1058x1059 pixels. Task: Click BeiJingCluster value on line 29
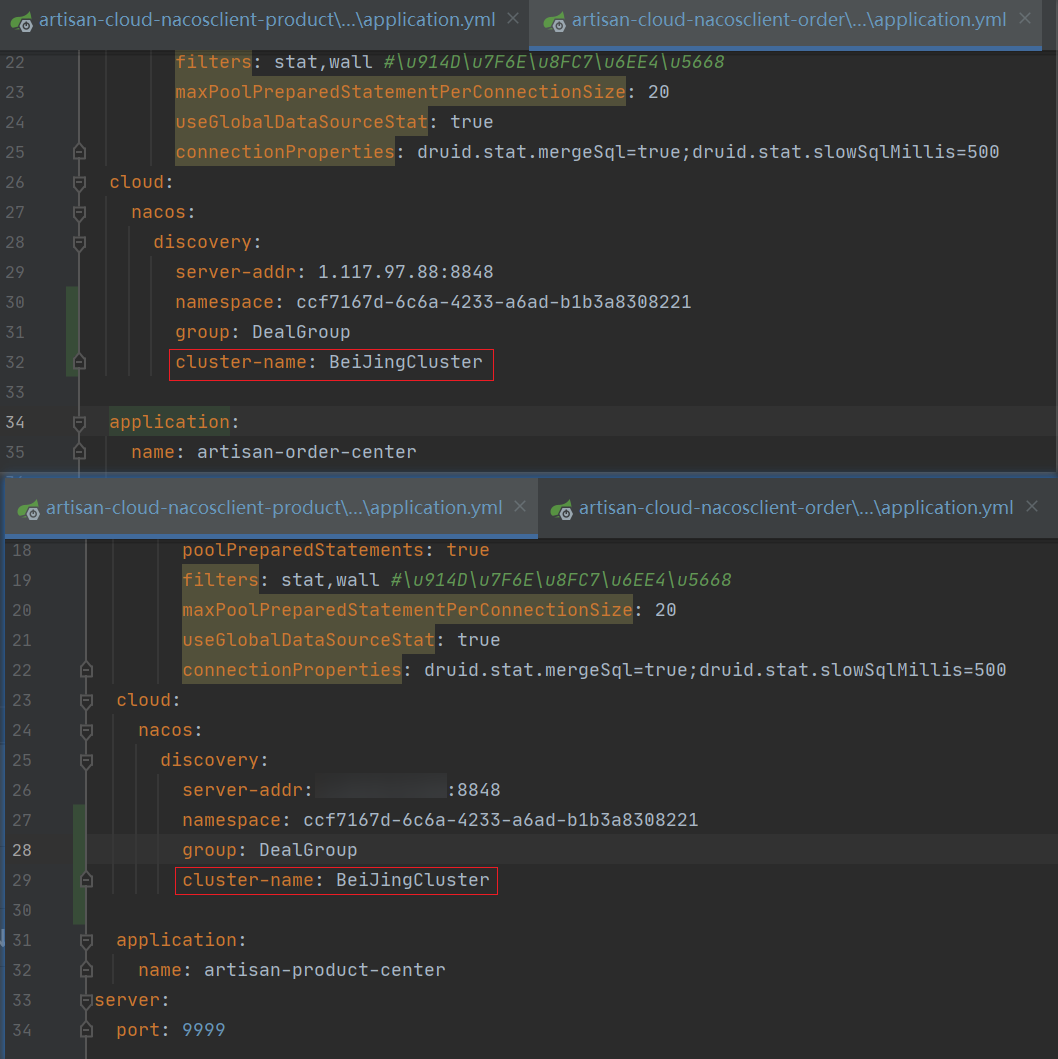point(413,880)
